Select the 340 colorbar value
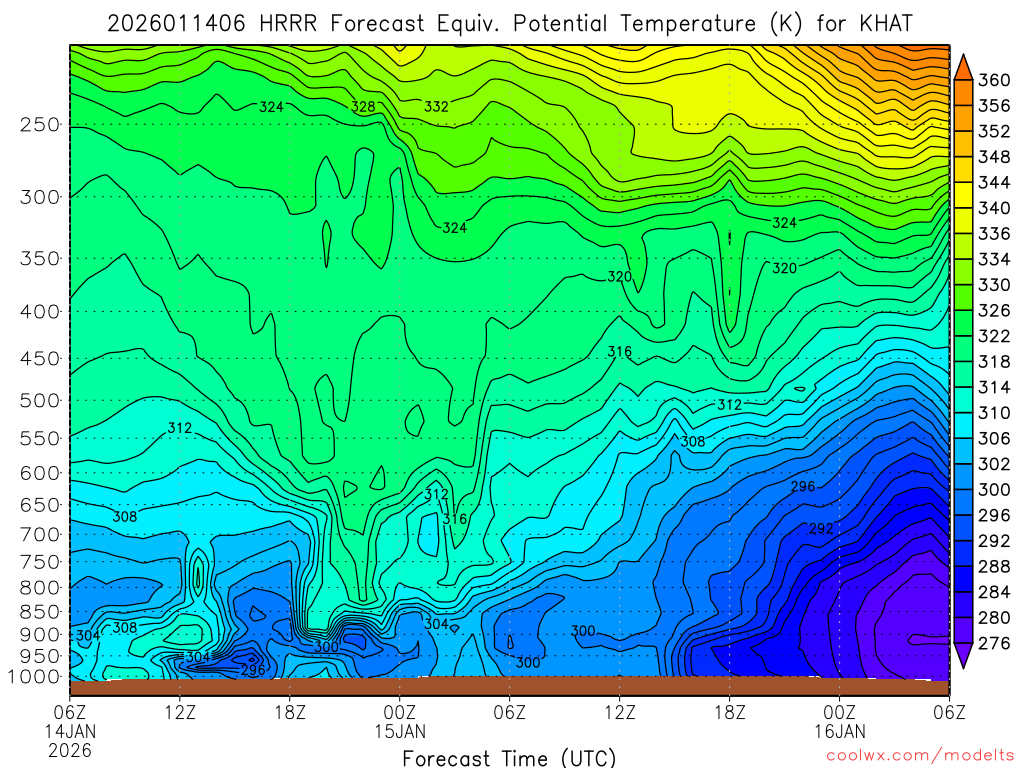 (993, 208)
